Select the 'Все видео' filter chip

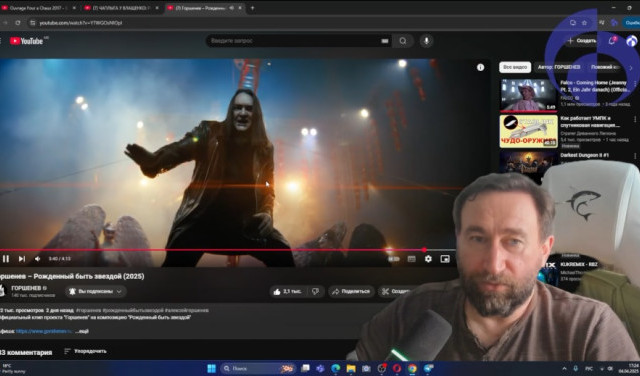point(515,67)
